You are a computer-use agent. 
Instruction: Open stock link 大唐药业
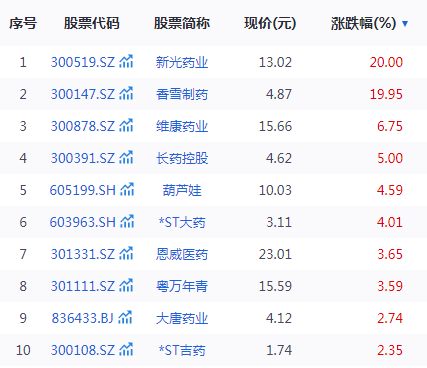pos(182,318)
